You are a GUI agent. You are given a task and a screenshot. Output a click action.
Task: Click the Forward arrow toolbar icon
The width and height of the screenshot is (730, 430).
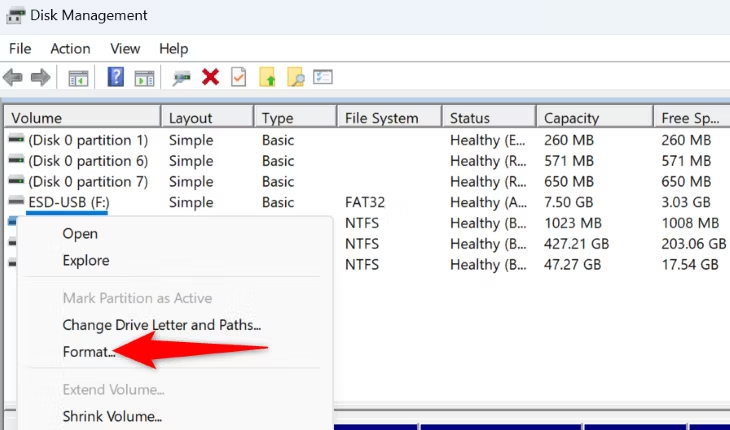(41, 77)
